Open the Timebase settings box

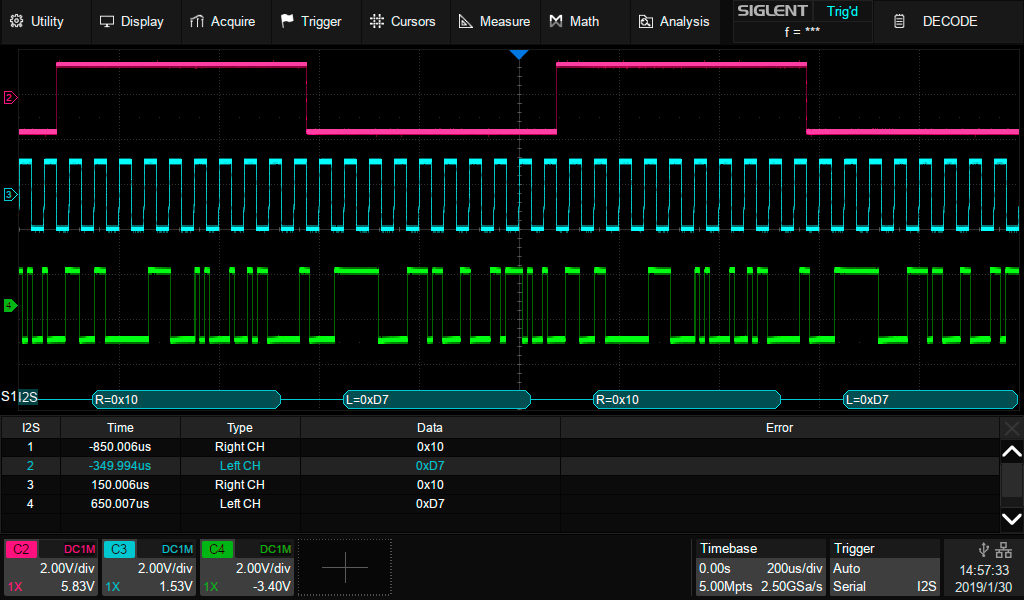760,567
